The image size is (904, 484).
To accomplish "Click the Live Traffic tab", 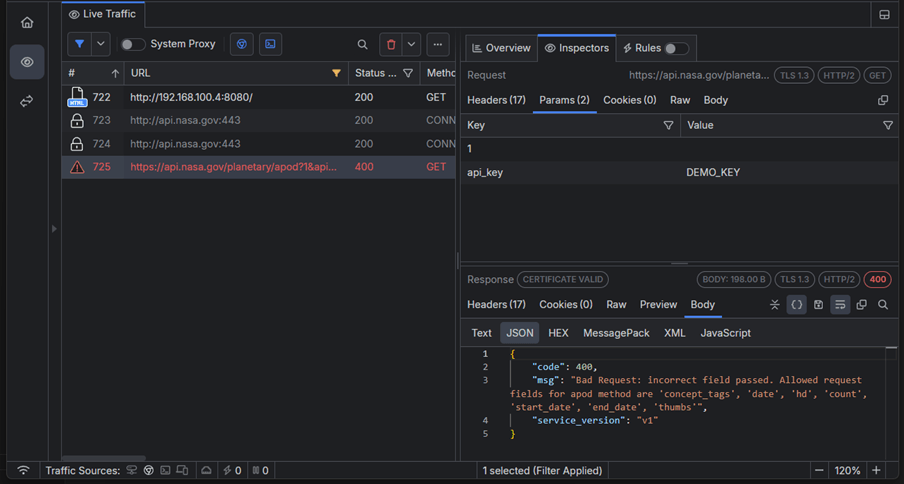I will 103,14.
